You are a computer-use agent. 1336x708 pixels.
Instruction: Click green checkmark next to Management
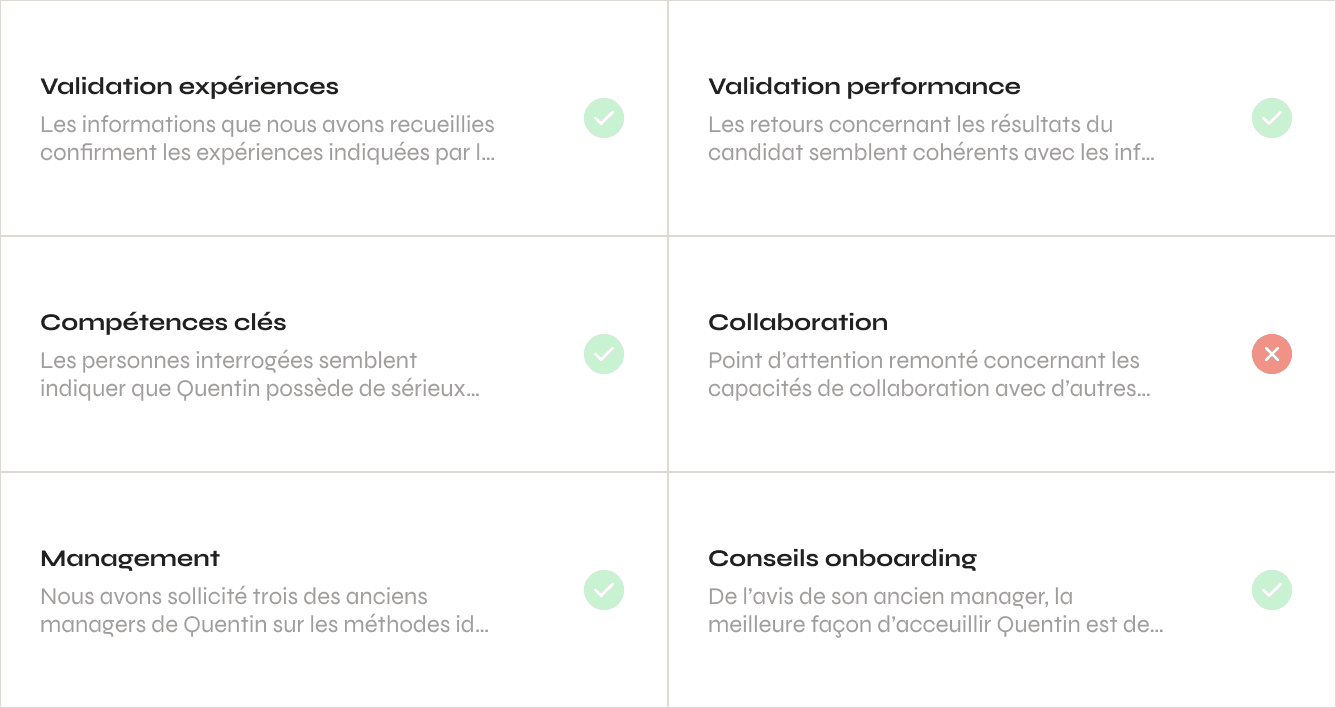pos(604,590)
